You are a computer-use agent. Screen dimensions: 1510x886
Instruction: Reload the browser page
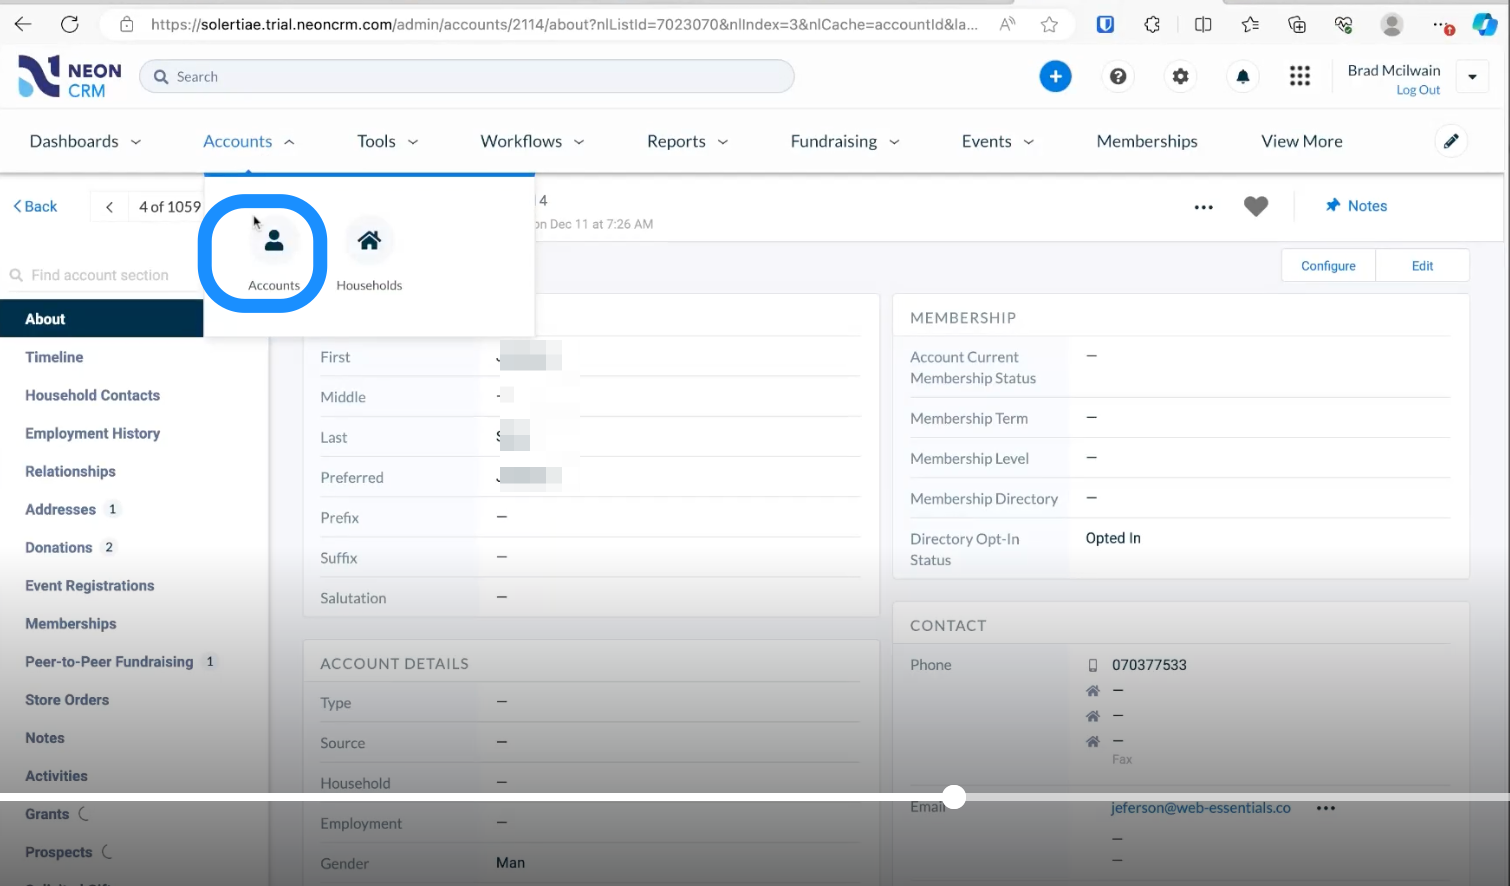69,24
